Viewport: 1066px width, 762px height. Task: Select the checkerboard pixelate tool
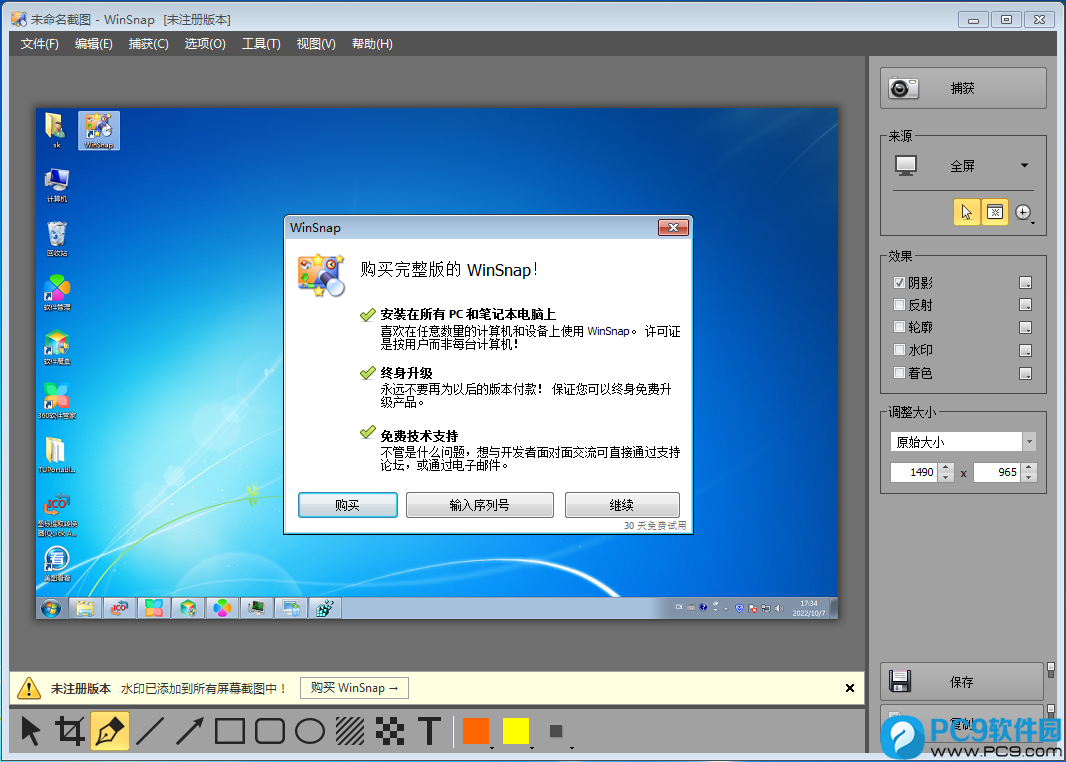(x=390, y=731)
